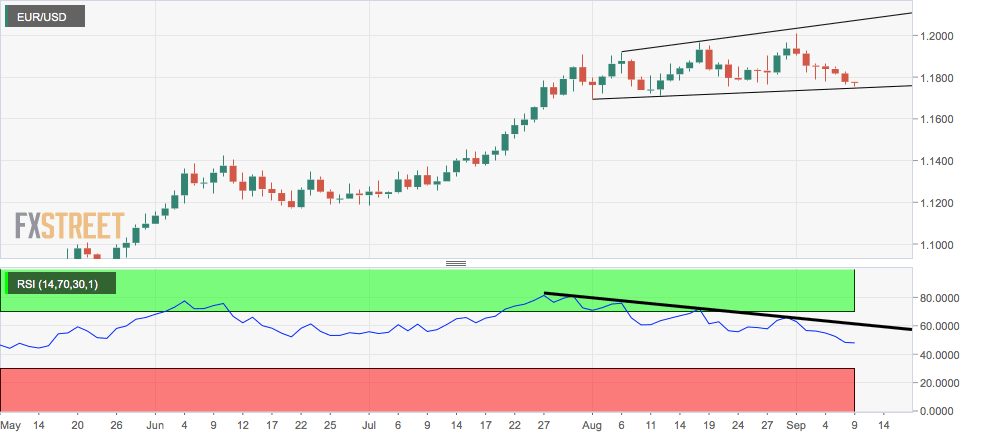Click the green RSI overbought zone
The width and height of the screenshot is (989, 438).
point(427,290)
